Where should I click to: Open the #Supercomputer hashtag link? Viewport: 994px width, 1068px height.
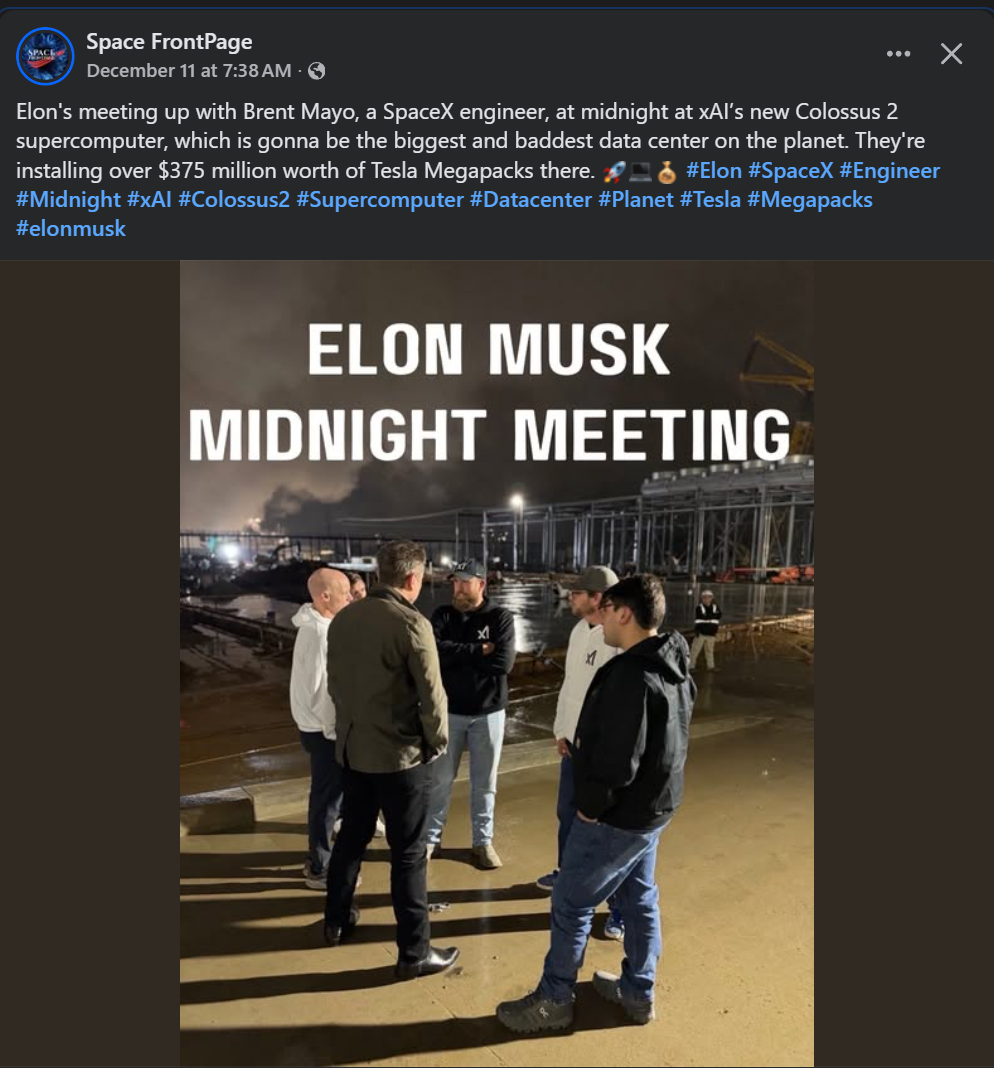(x=380, y=200)
